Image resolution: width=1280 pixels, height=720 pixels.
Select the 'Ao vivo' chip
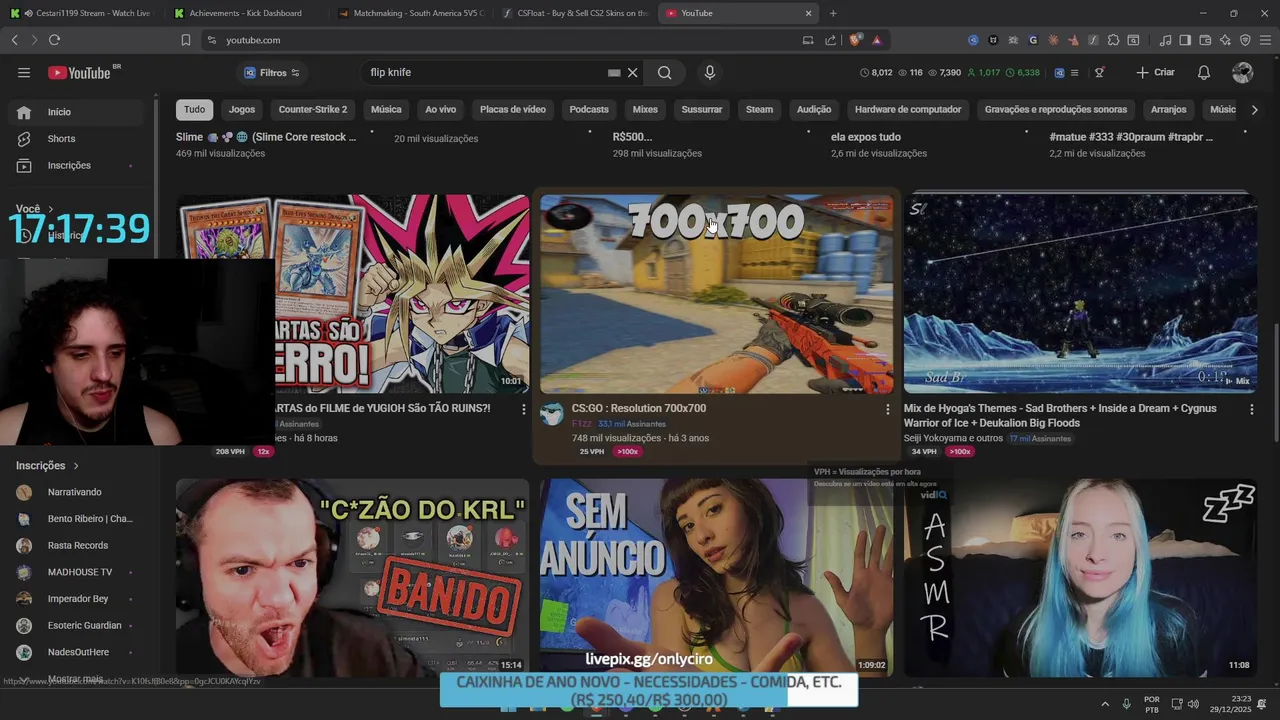pyautogui.click(x=441, y=110)
